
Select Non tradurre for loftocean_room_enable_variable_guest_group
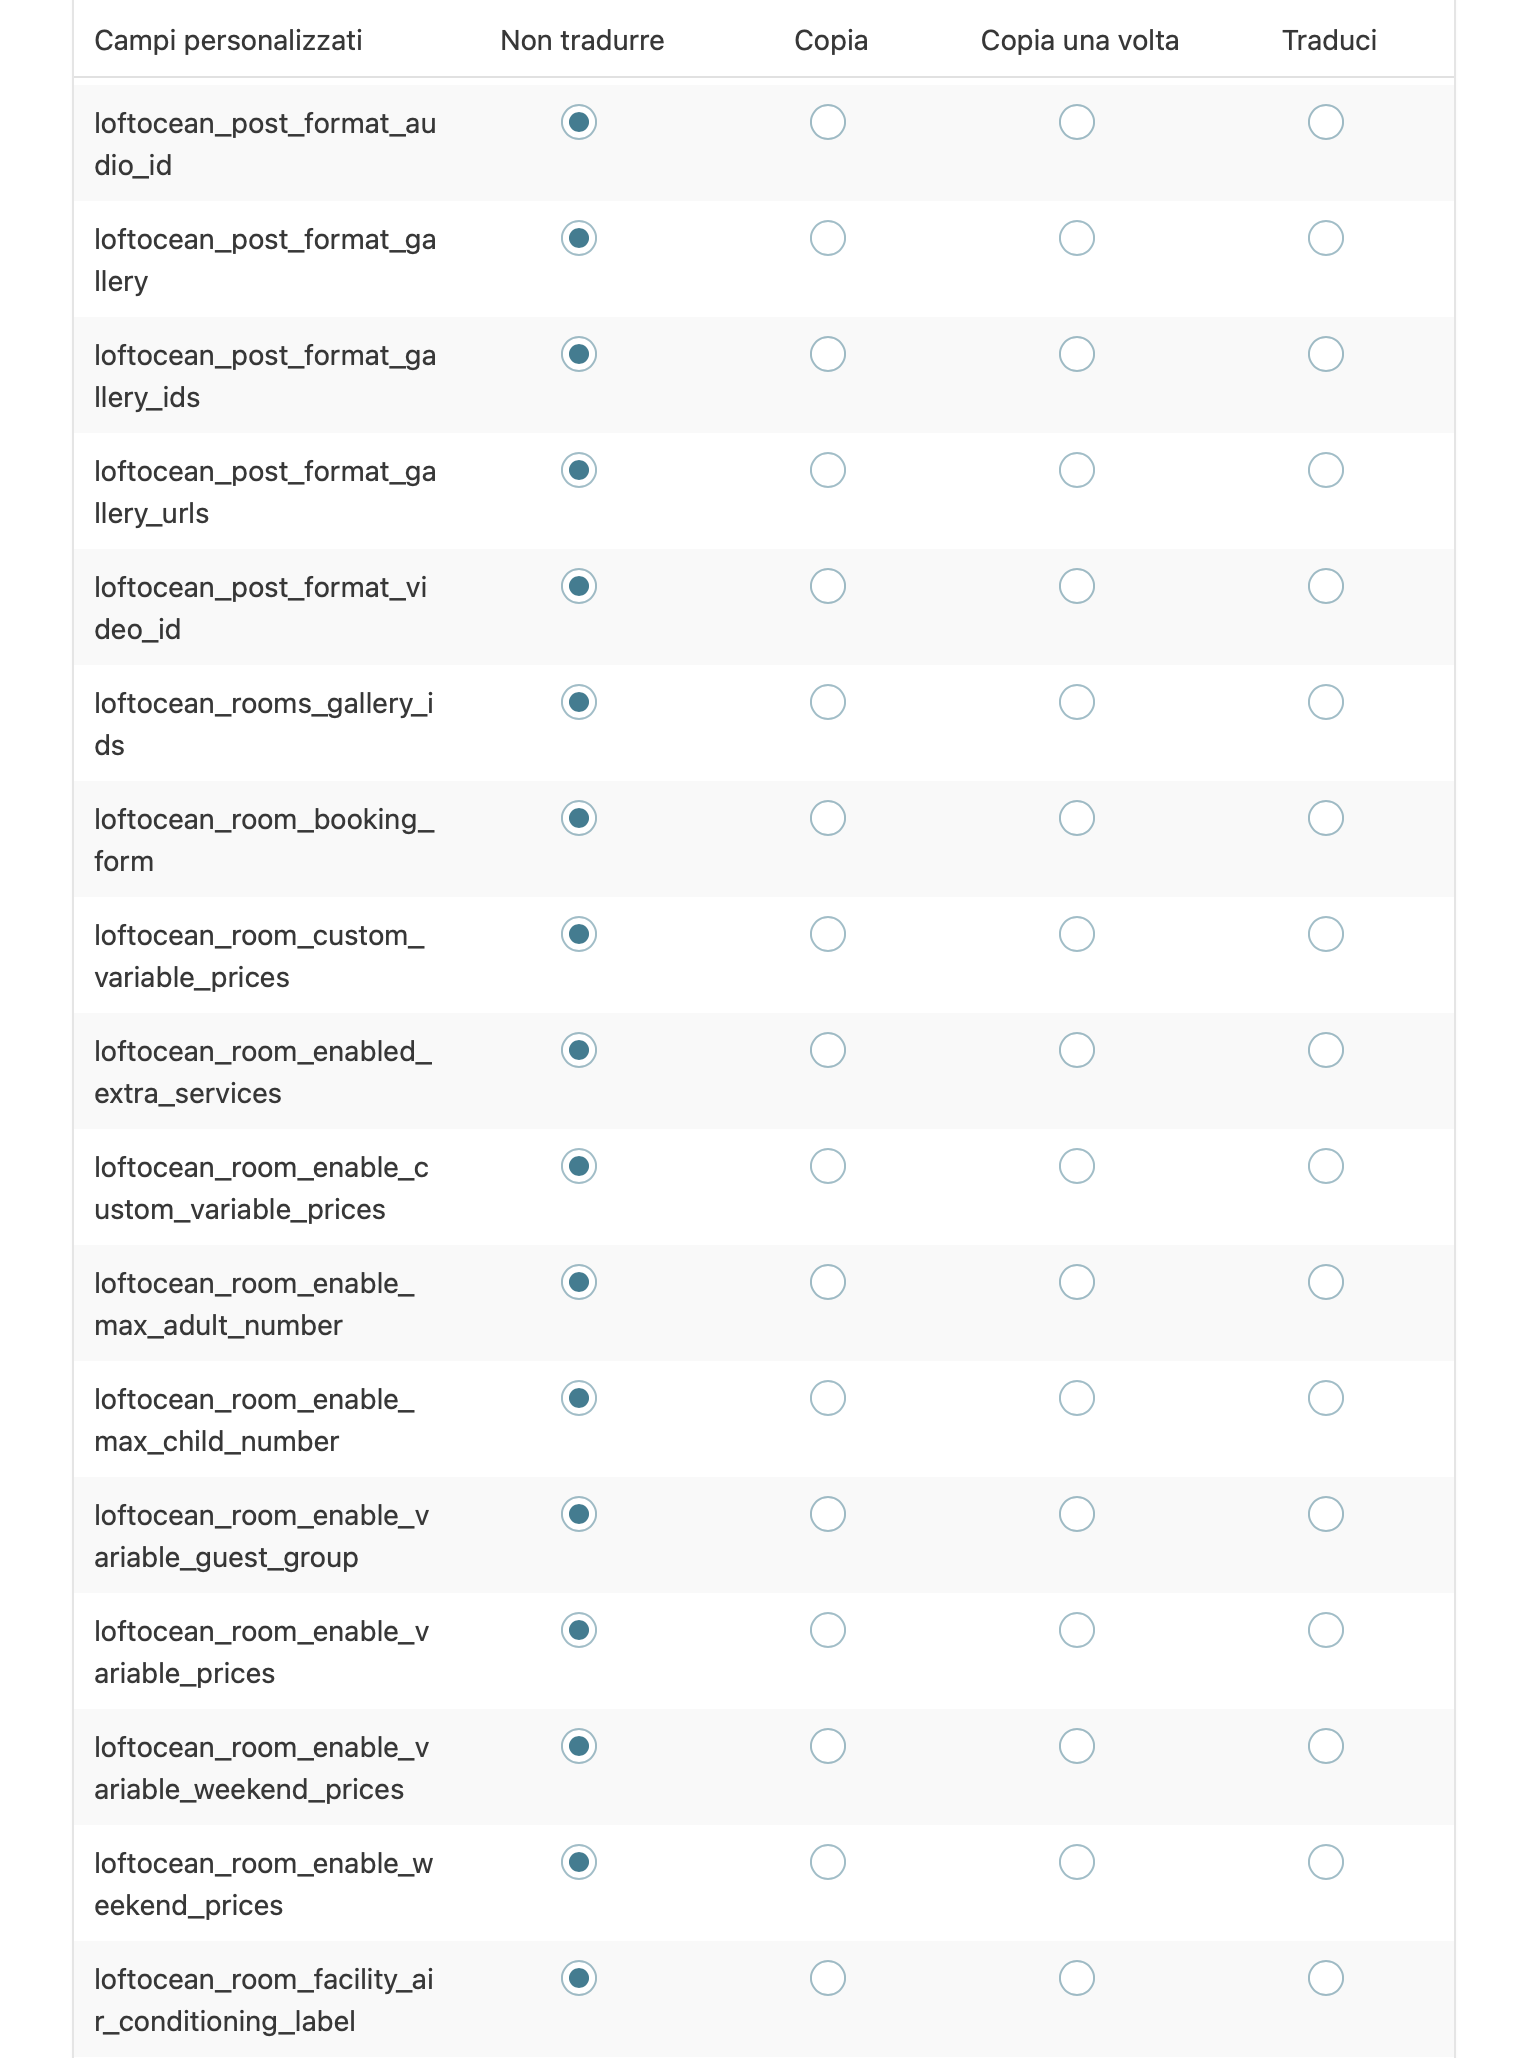coord(579,1514)
